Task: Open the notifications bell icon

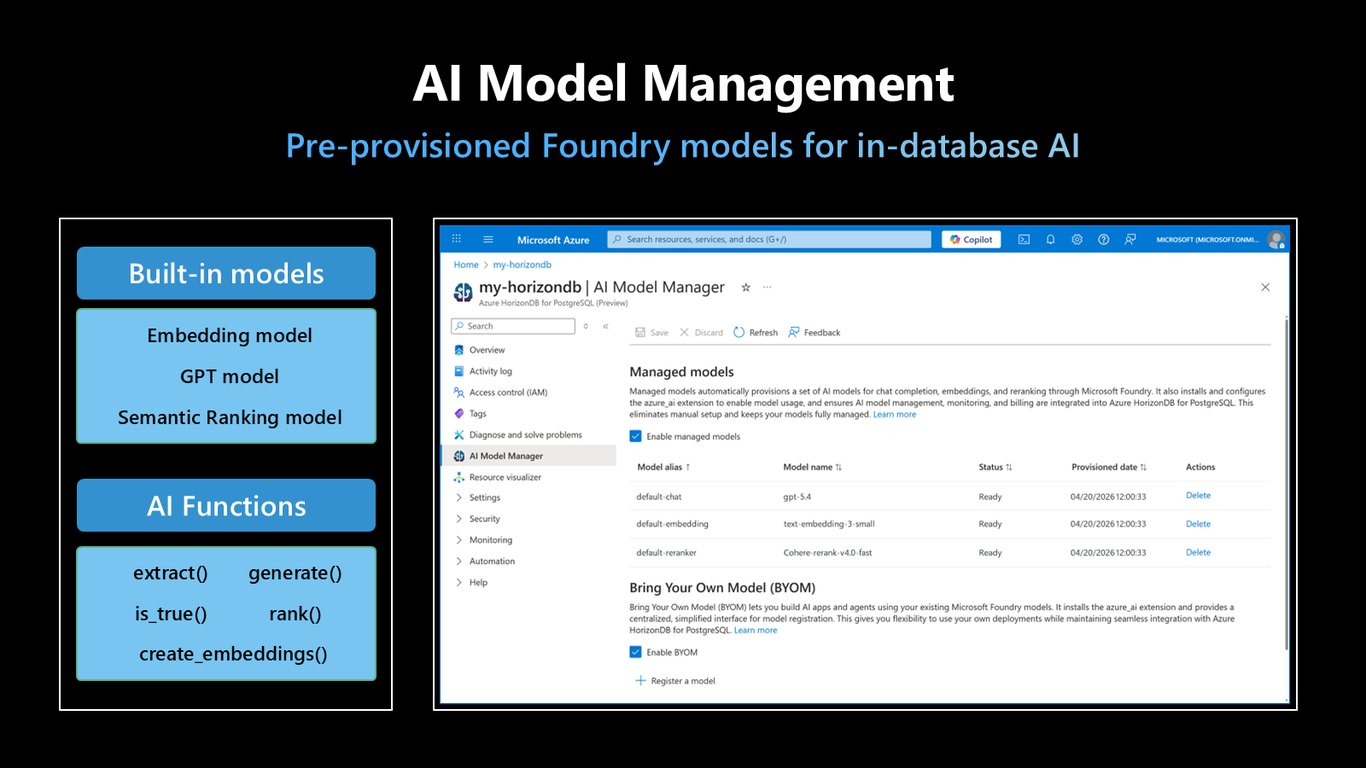Action: (x=1050, y=239)
